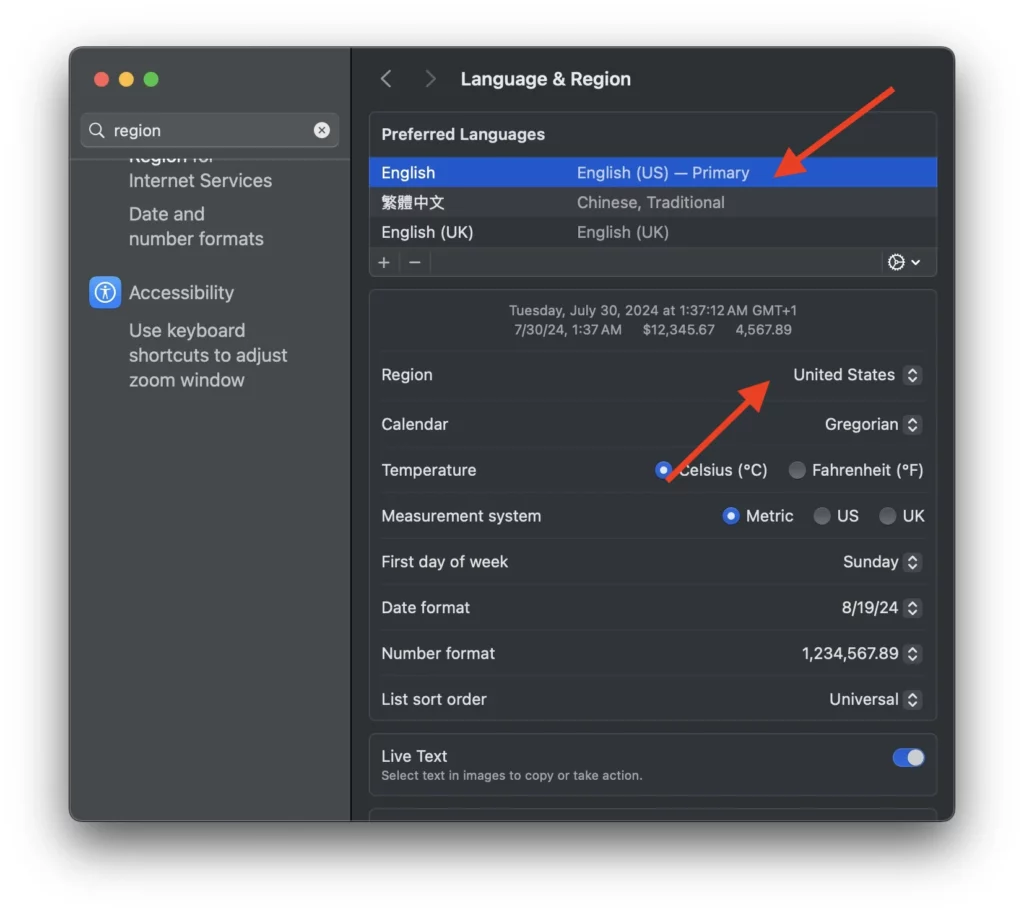The image size is (1024, 913).
Task: Select English (UK) language row
Action: (x=653, y=232)
